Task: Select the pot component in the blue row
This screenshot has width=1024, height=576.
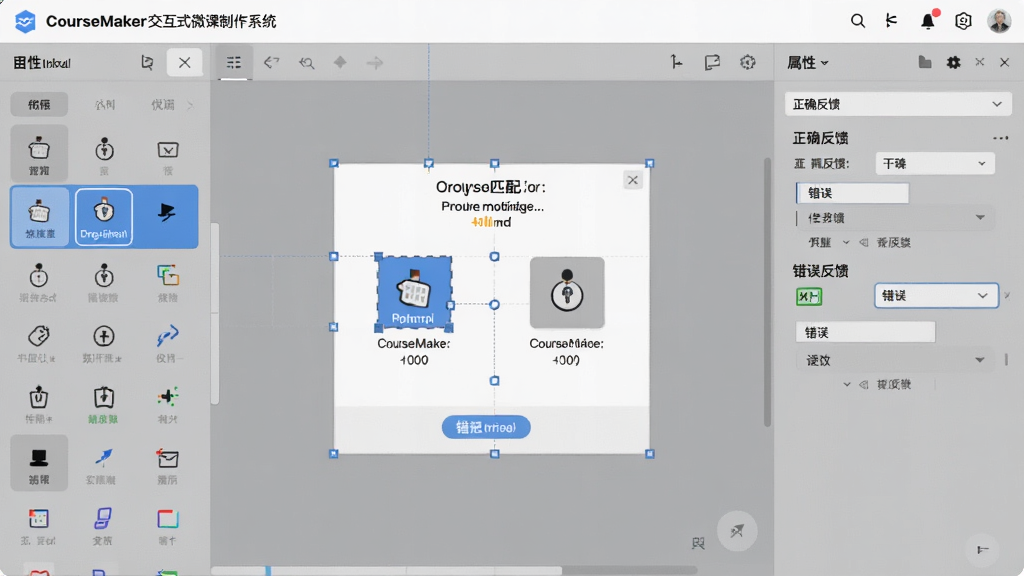Action: click(x=39, y=217)
